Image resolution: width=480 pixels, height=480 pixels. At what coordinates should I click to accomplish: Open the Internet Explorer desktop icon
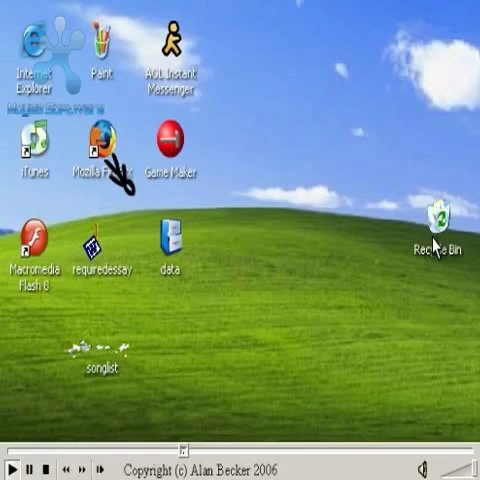click(34, 41)
